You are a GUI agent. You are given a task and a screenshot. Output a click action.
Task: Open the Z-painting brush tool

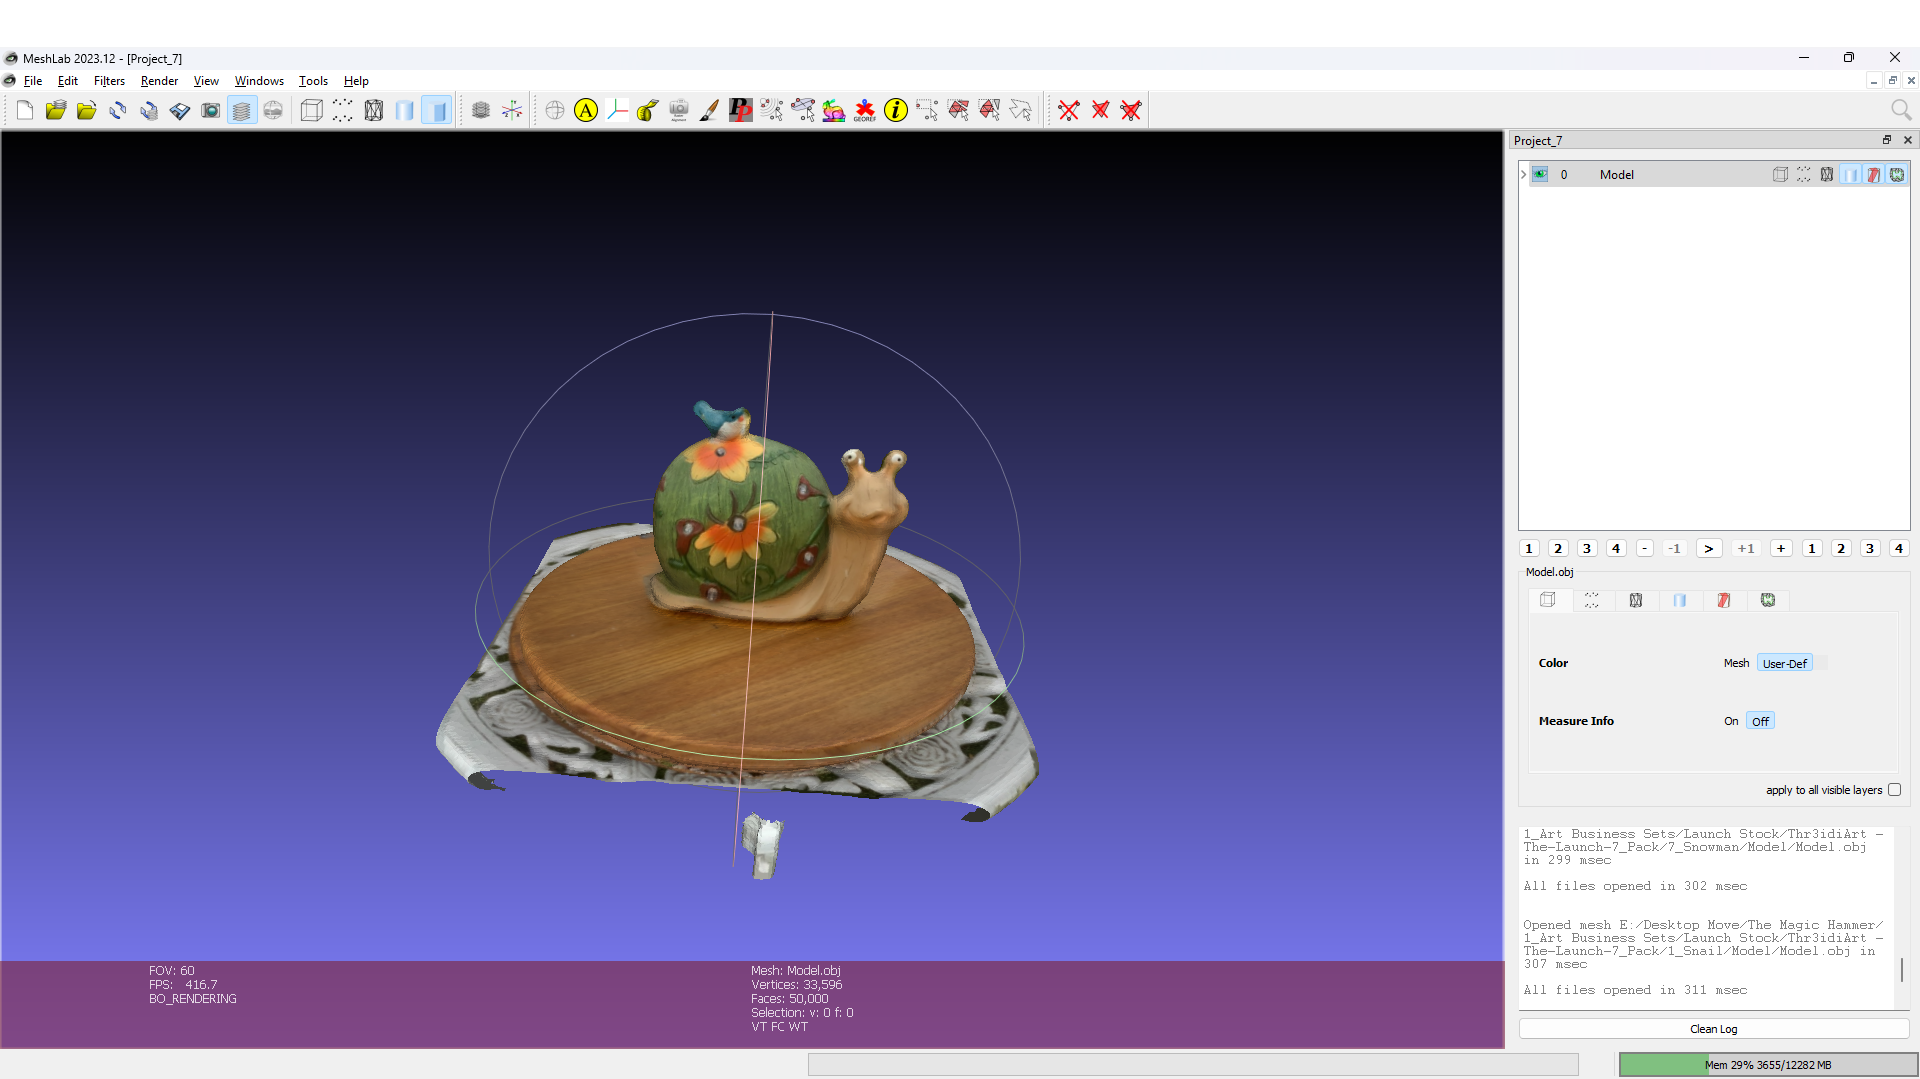(x=709, y=111)
